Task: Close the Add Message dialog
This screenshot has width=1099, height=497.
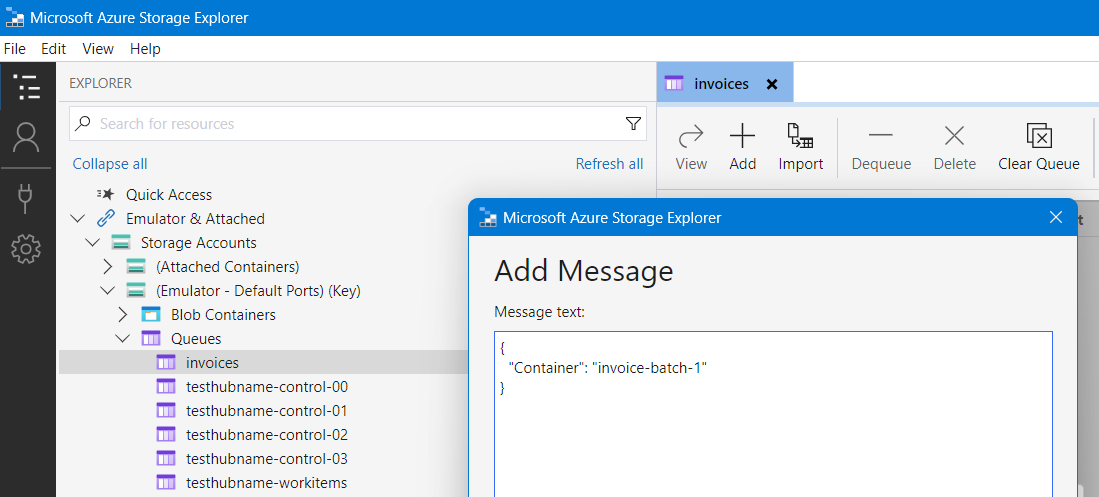Action: tap(1056, 217)
